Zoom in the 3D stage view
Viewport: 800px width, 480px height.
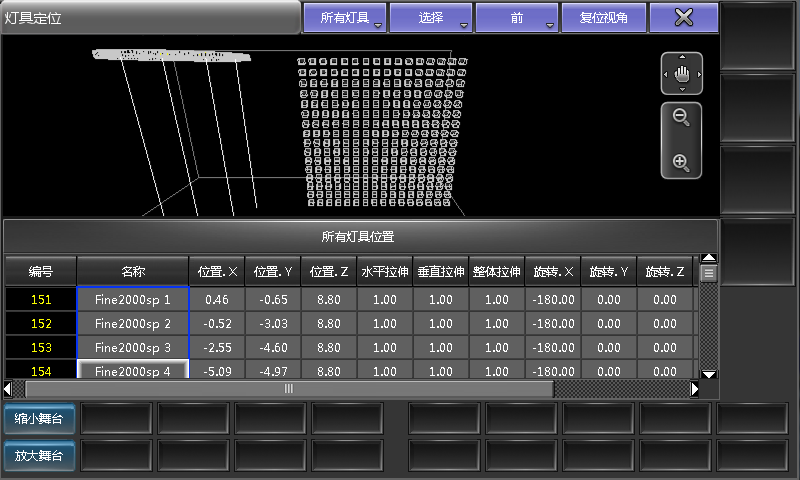tap(681, 162)
